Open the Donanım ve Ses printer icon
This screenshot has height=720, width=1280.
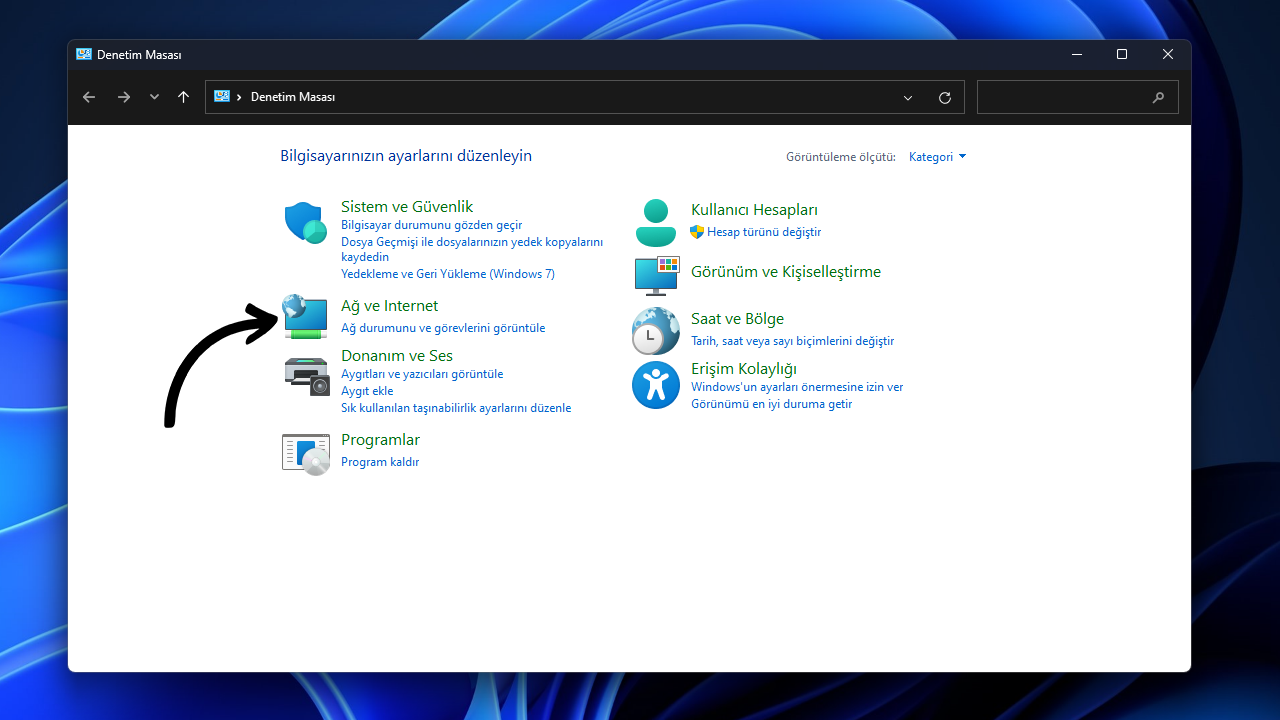click(306, 376)
